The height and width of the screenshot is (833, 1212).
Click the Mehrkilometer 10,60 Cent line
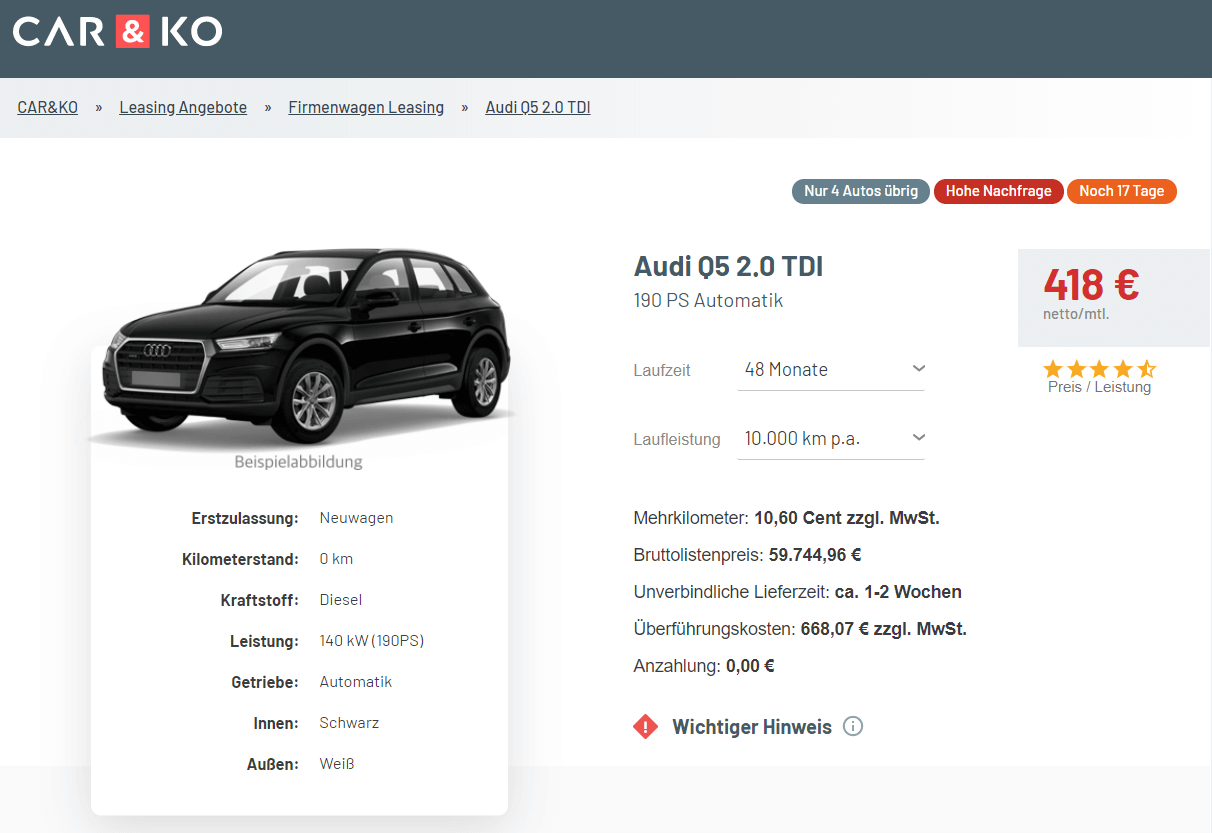coord(787,518)
